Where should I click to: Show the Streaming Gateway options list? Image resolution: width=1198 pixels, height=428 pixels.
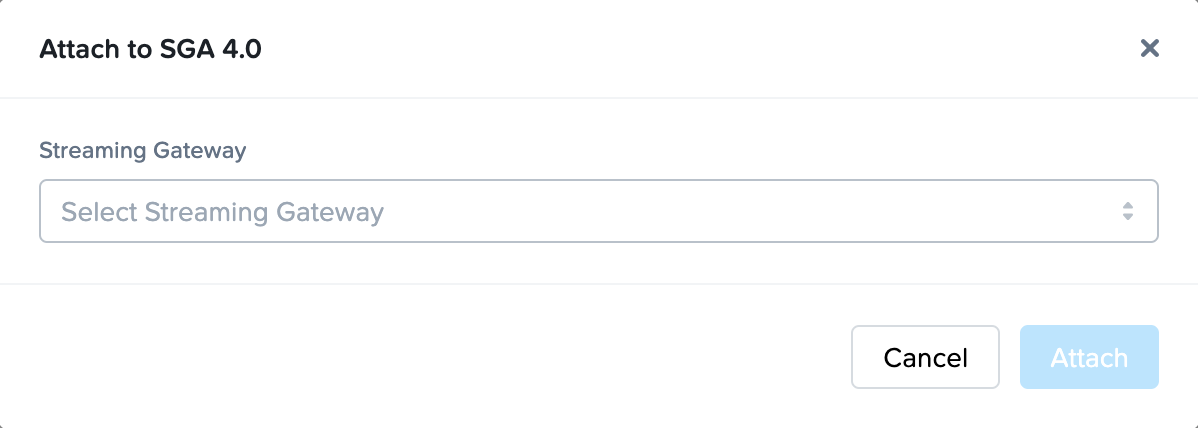[598, 211]
